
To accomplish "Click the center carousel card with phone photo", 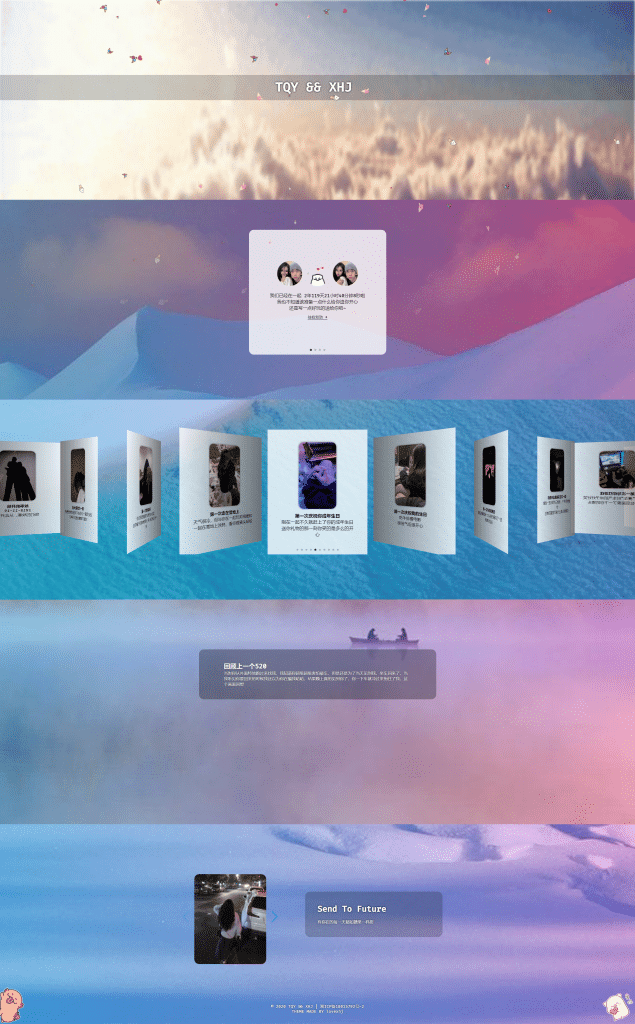I will (317, 490).
